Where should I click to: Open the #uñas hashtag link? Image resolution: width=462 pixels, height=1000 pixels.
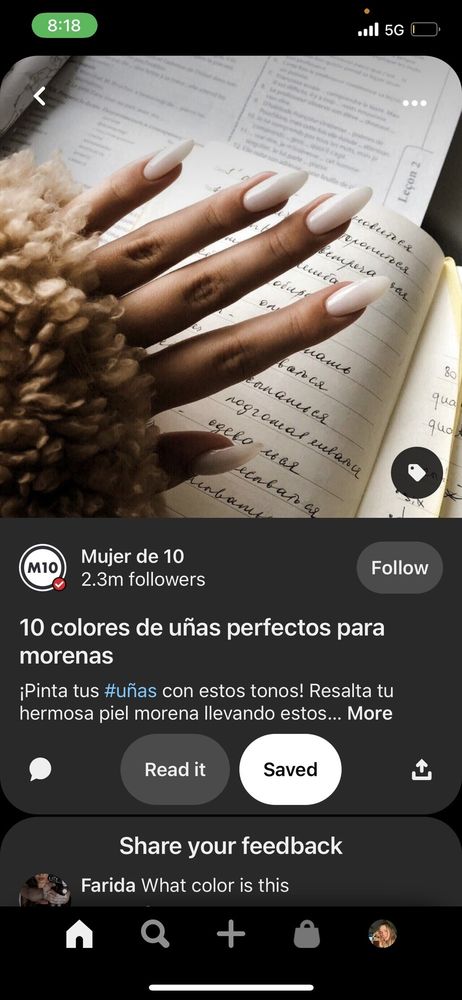pos(130,691)
